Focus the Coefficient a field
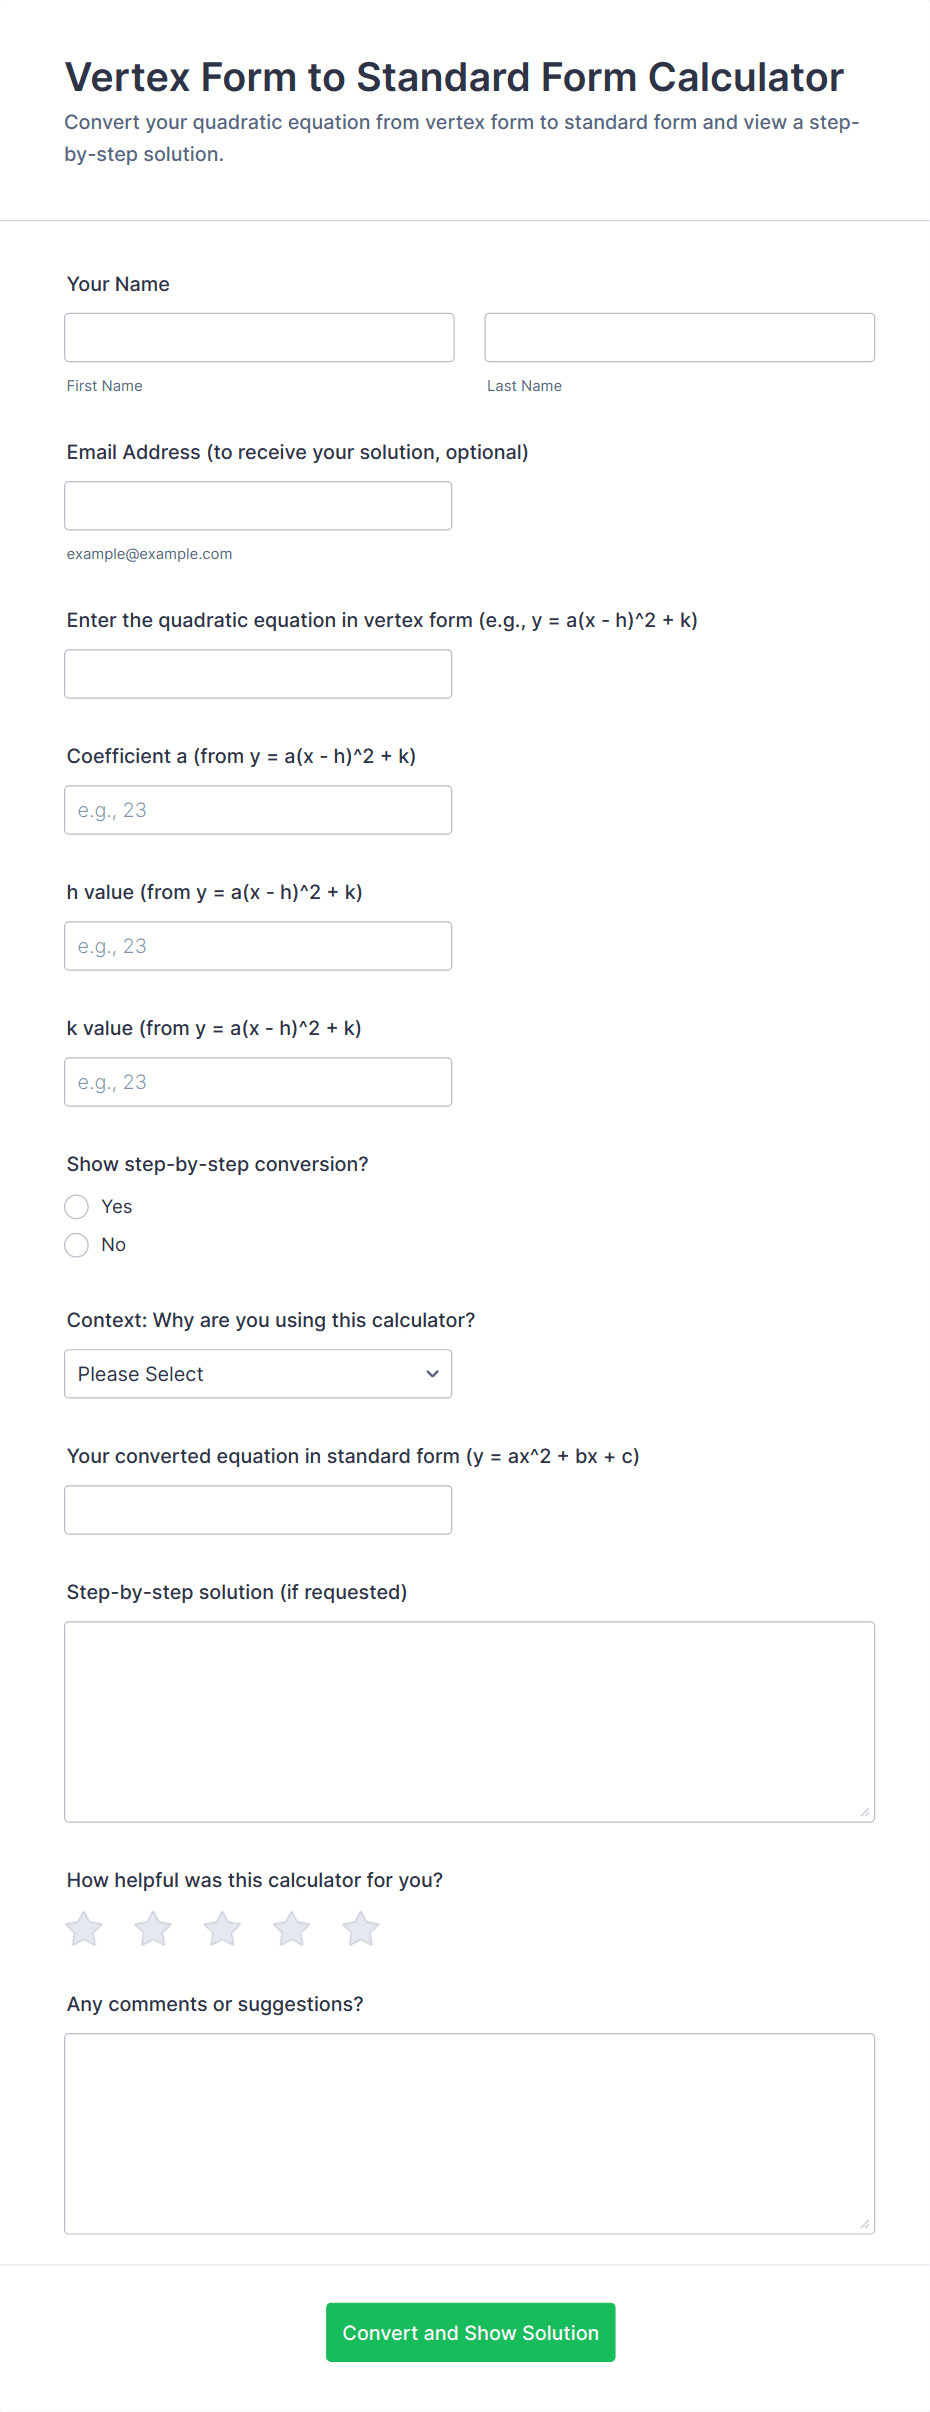Viewport: 930px width, 2412px height. pos(258,810)
